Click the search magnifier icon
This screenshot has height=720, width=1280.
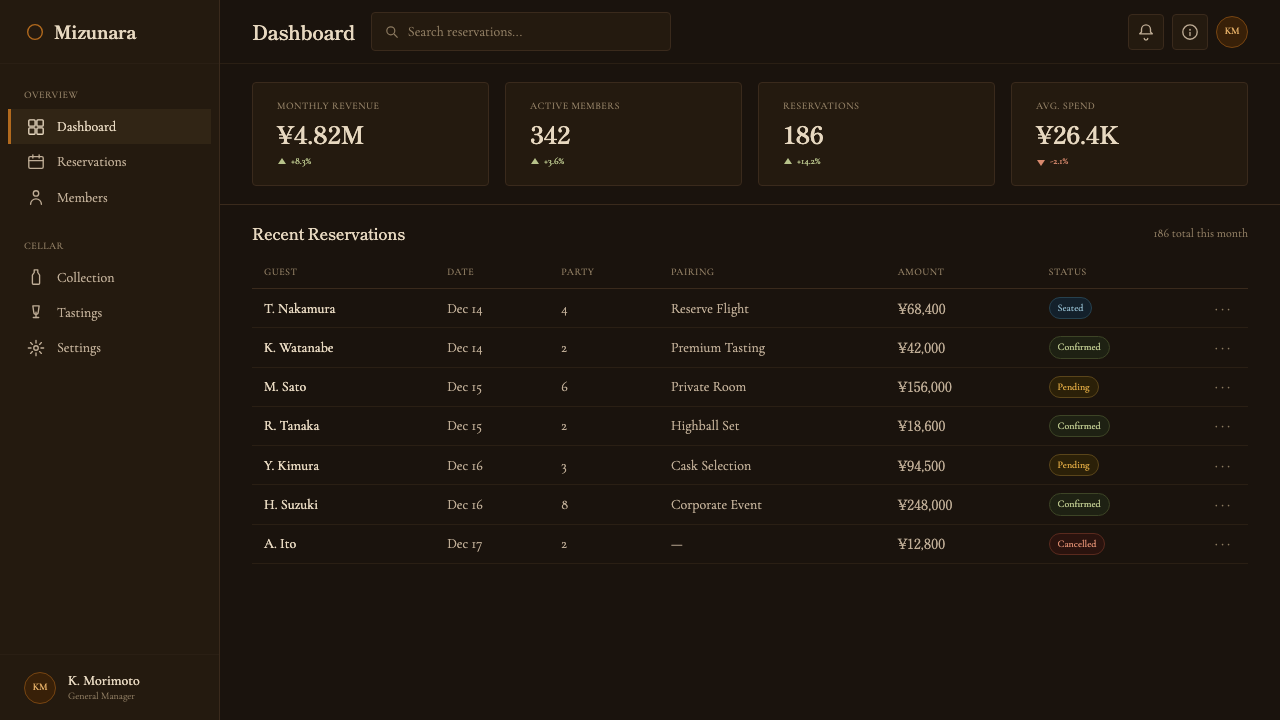[392, 32]
